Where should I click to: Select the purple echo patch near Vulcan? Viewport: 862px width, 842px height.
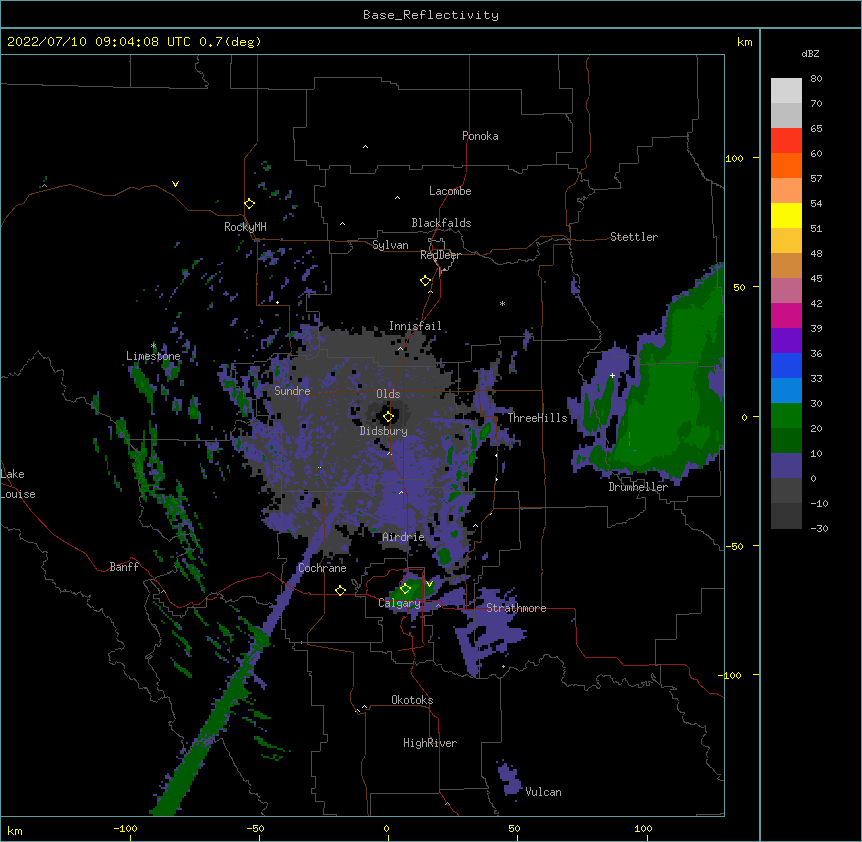[509, 779]
